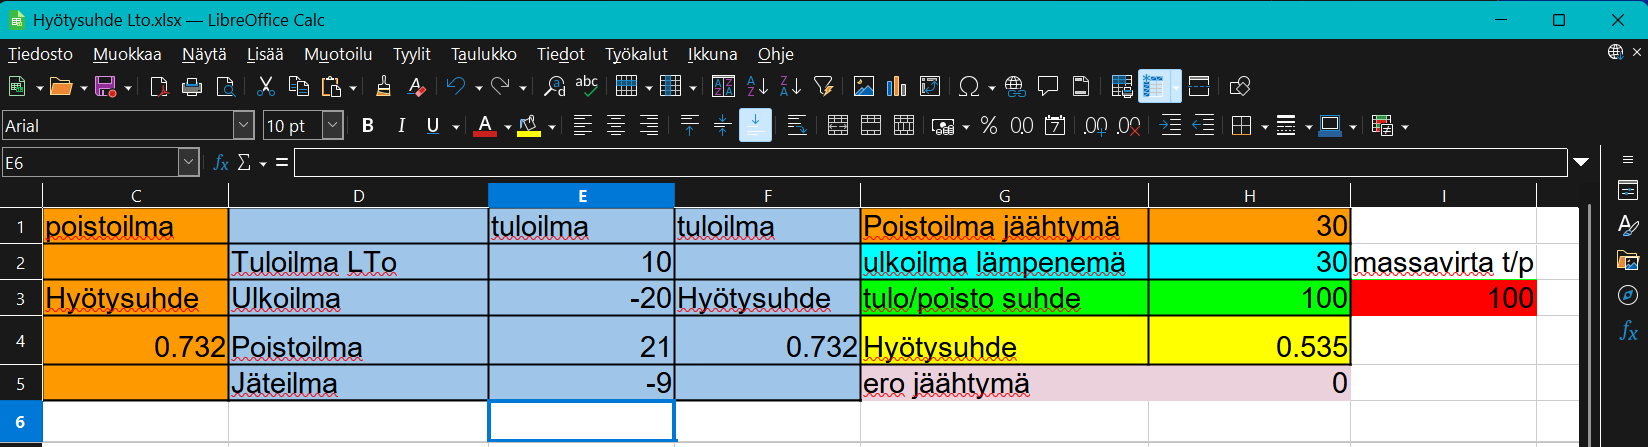1648x447 pixels.
Task: Center cell text horizontally
Action: [x=616, y=126]
